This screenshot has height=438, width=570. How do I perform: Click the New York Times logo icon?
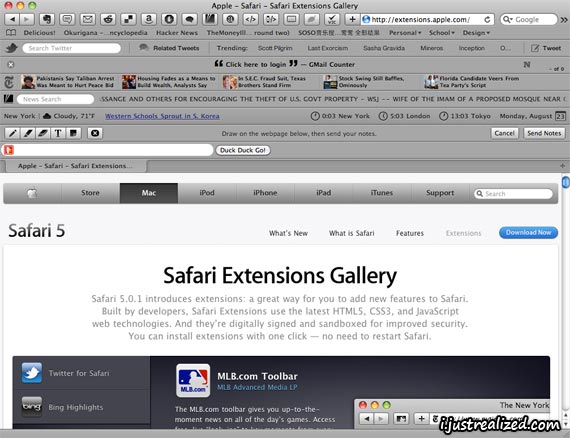(x=9, y=82)
